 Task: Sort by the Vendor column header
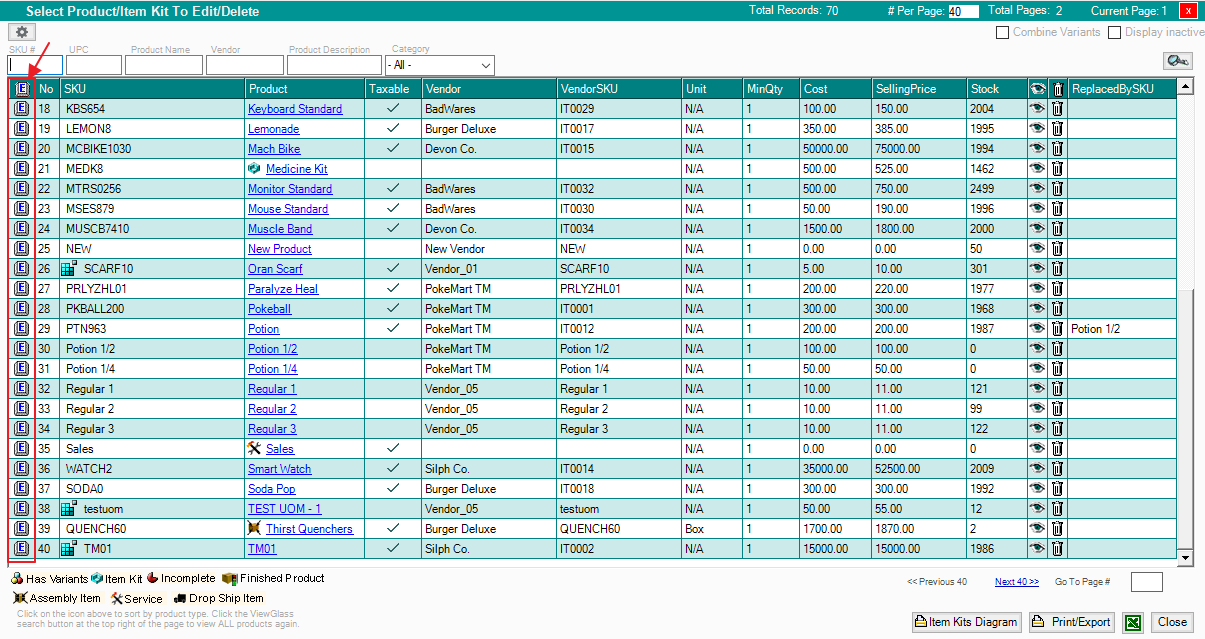click(443, 89)
